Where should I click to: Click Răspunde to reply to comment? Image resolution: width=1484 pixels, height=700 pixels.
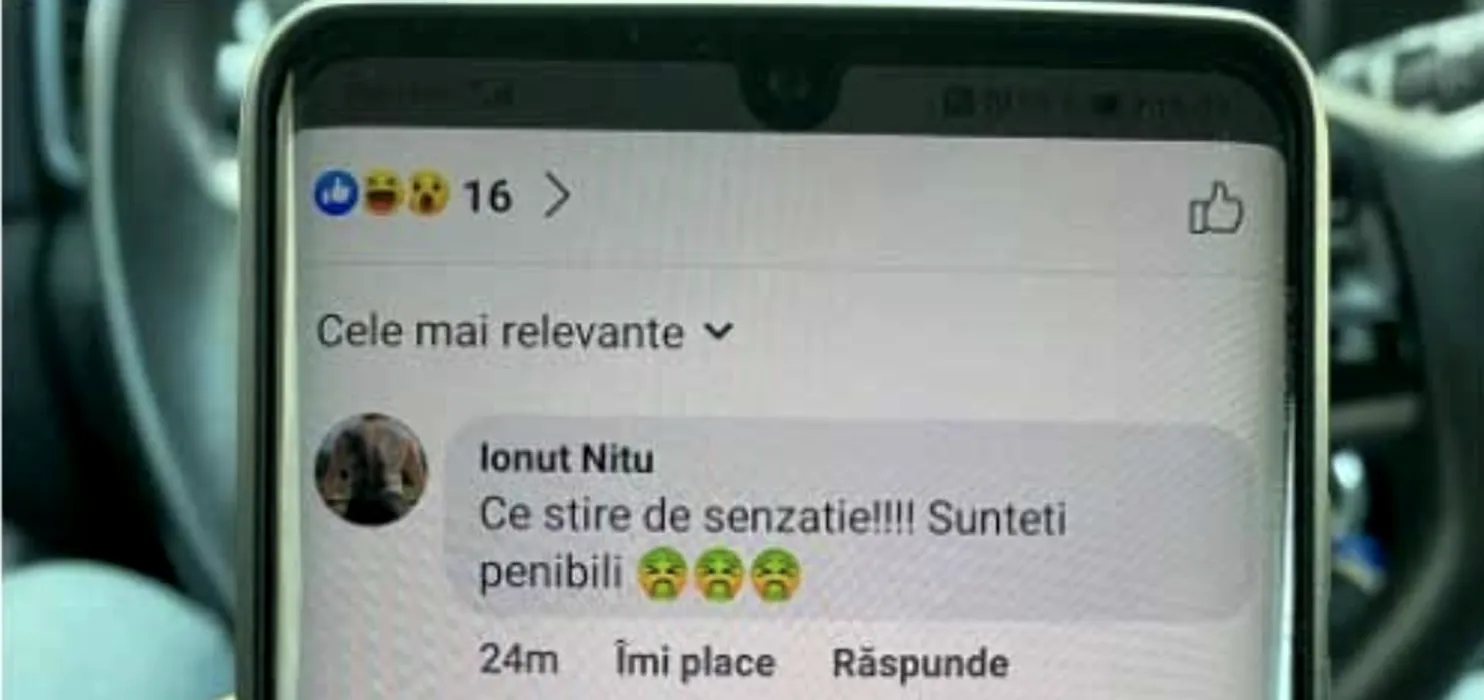(x=920, y=663)
